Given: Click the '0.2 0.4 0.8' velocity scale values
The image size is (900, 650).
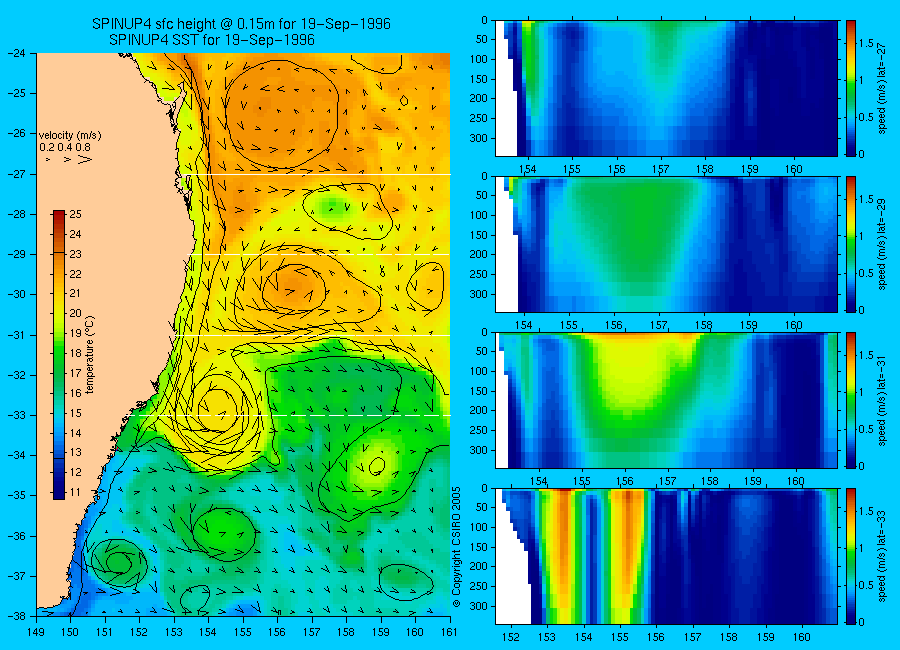Looking at the screenshot, I should coord(65,148).
